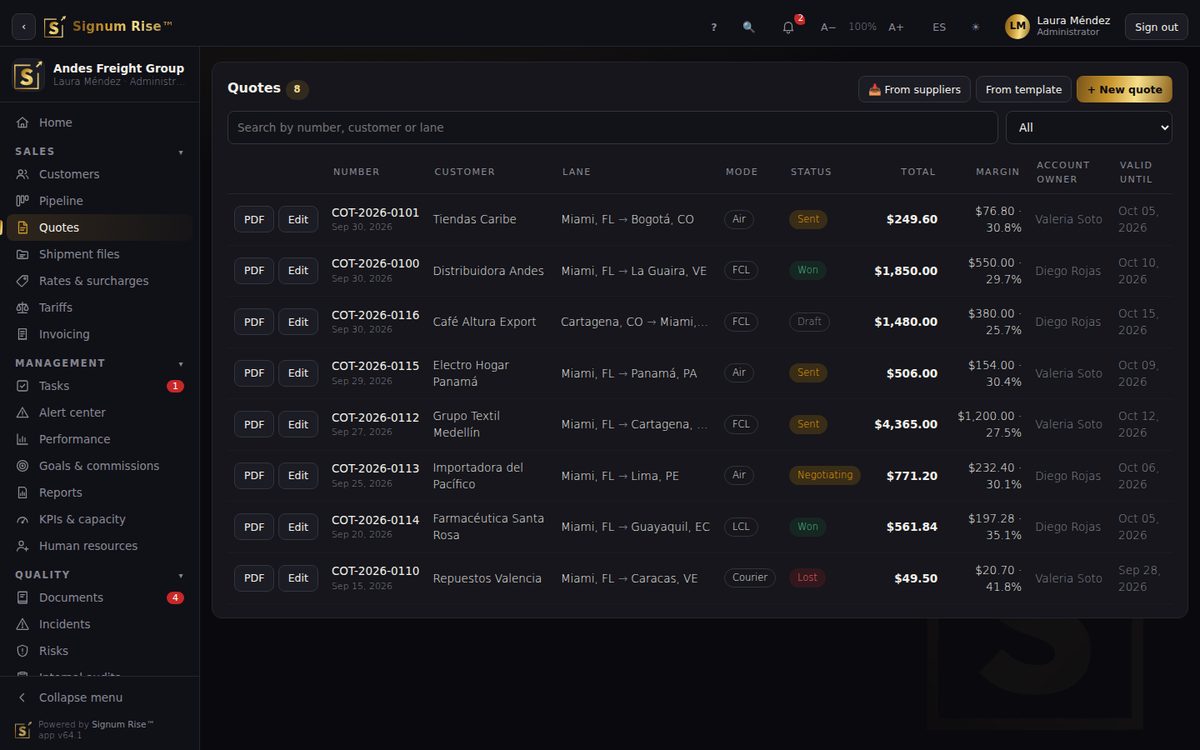Edit quote COT-2026-0100
This screenshot has height=750, width=1200.
tap(298, 270)
